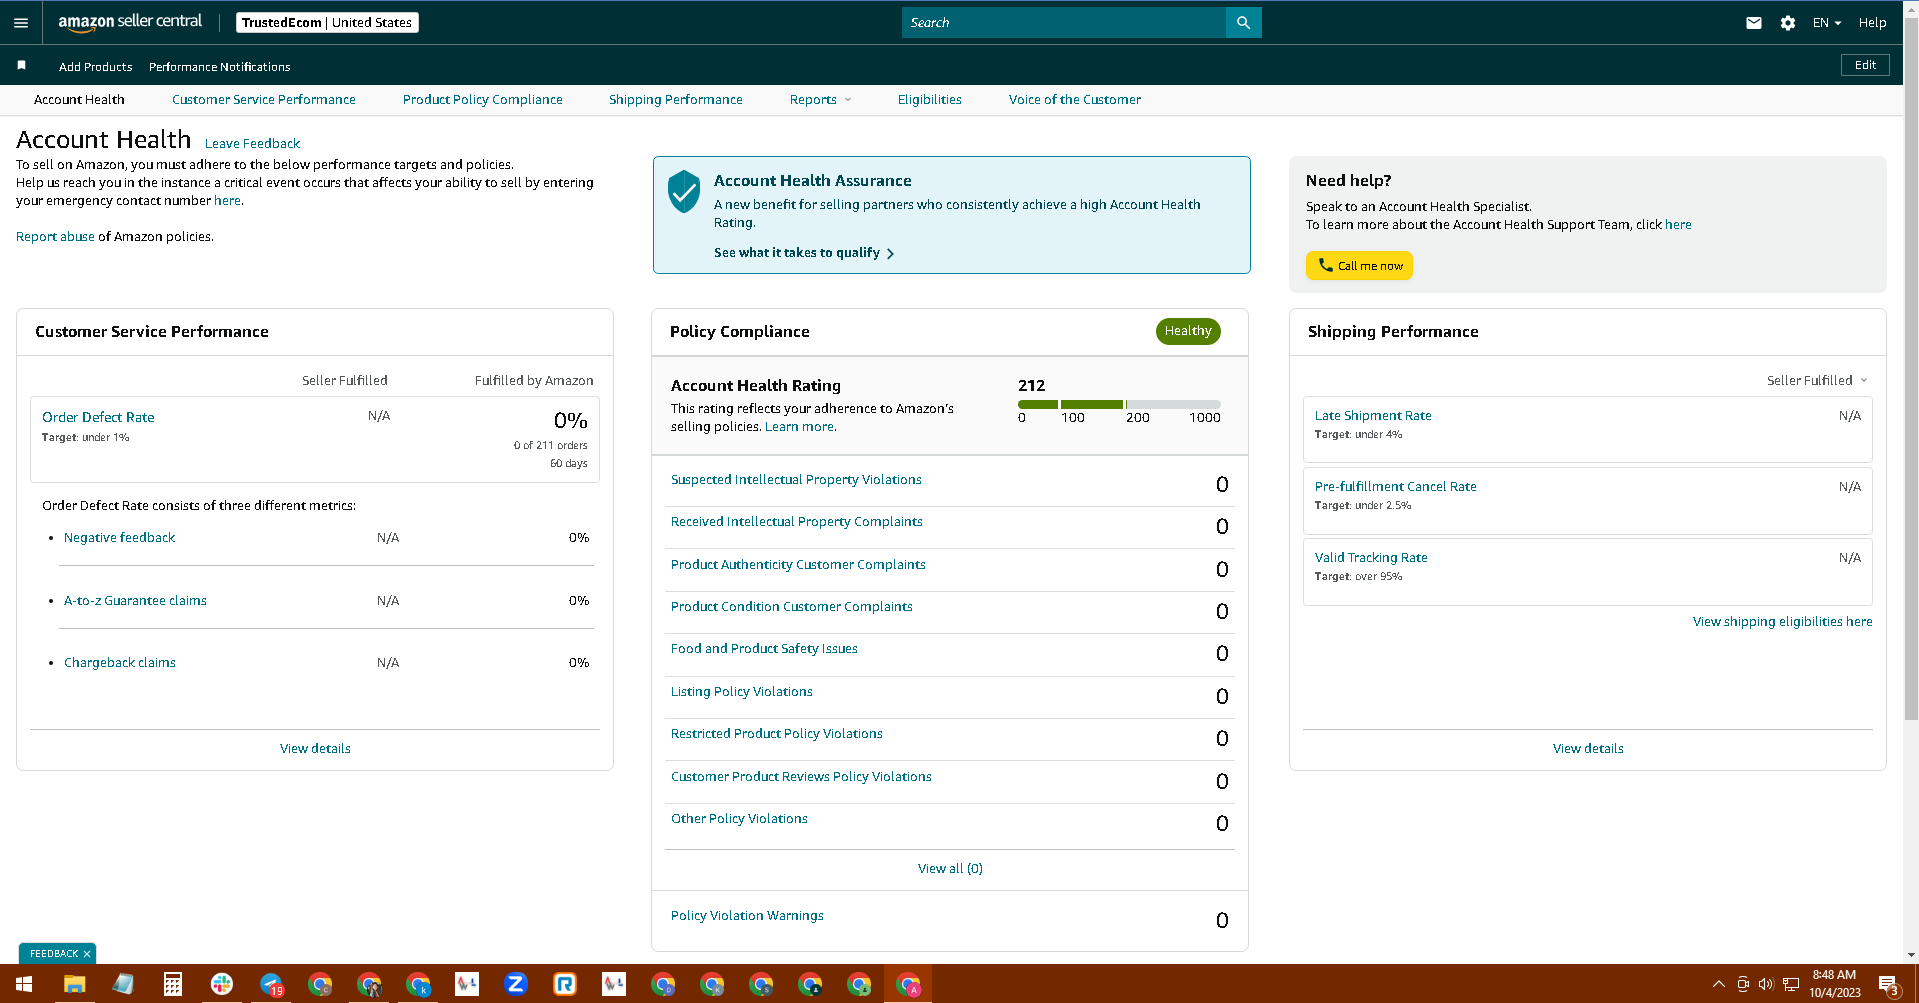Screen dimensions: 1919x1003
Task: Click the Help link in header
Action: (x=1872, y=22)
